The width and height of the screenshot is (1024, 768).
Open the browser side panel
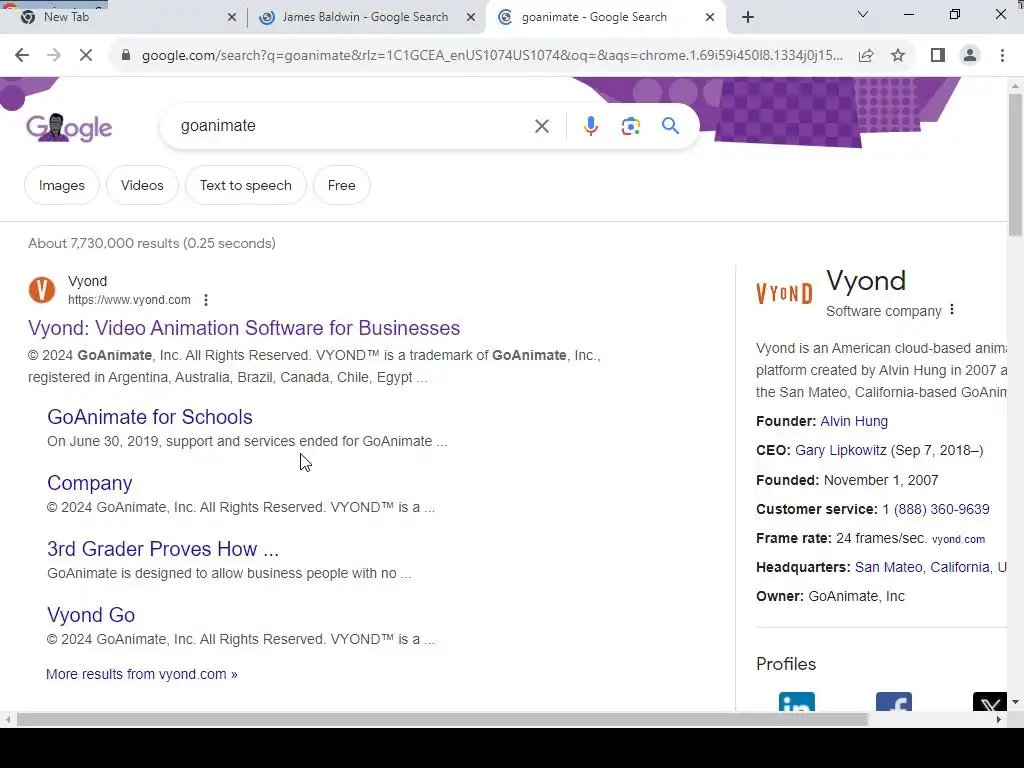(938, 56)
